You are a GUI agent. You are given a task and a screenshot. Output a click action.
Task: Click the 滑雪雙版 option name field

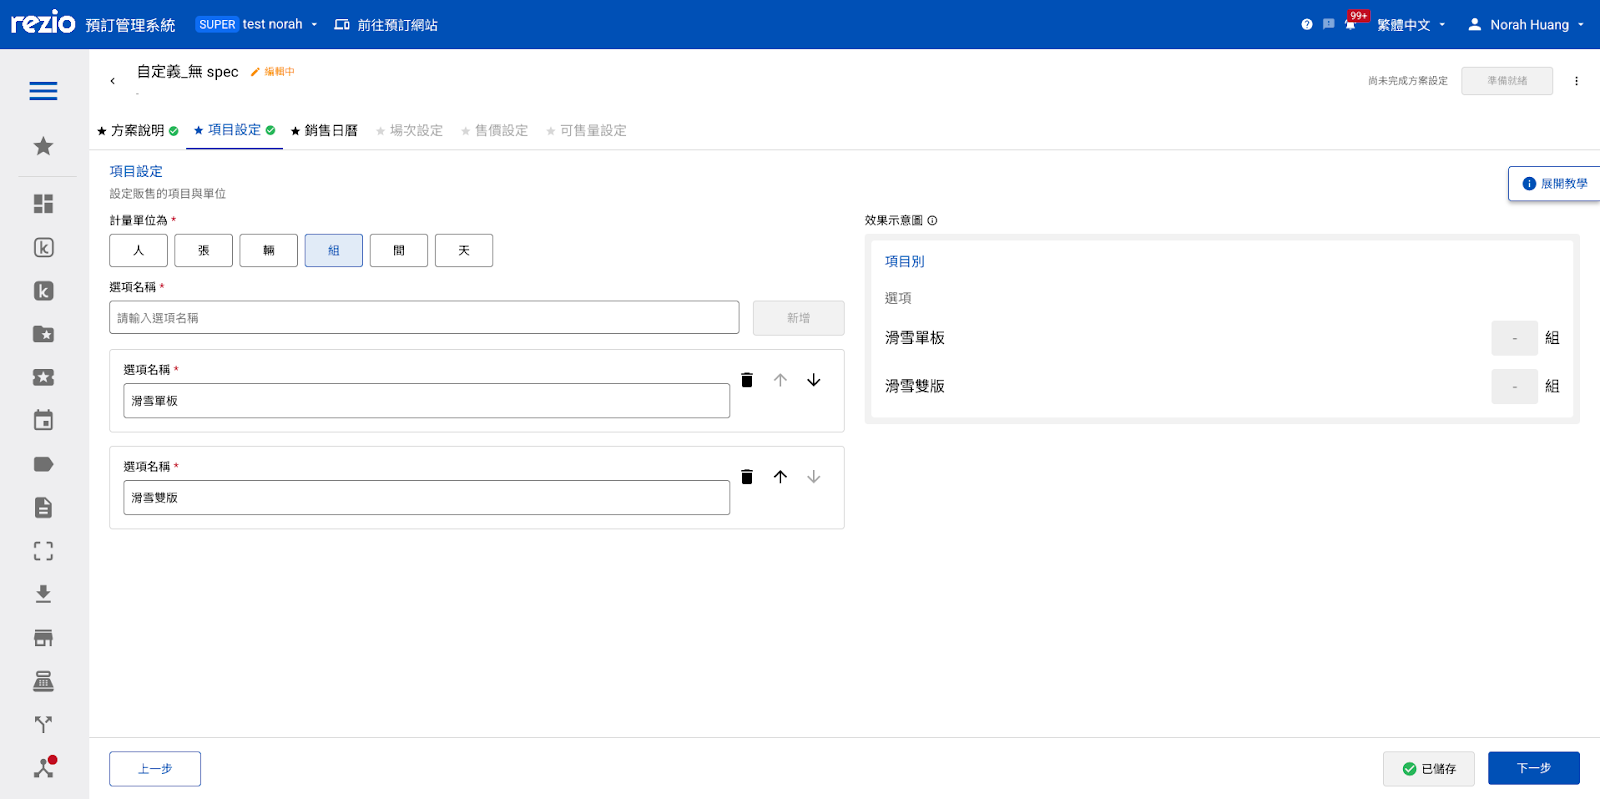(427, 498)
